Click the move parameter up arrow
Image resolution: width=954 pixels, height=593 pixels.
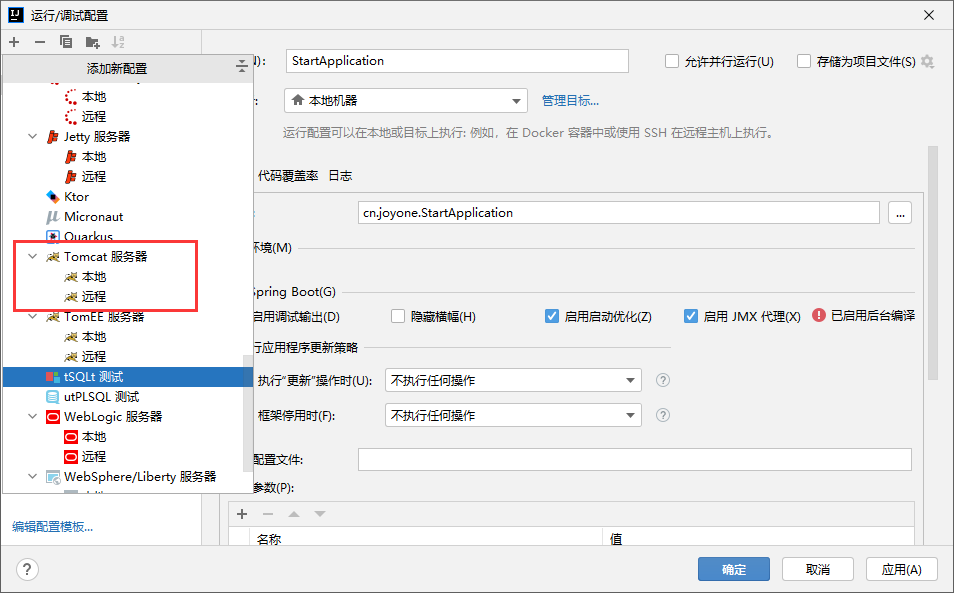[x=294, y=514]
